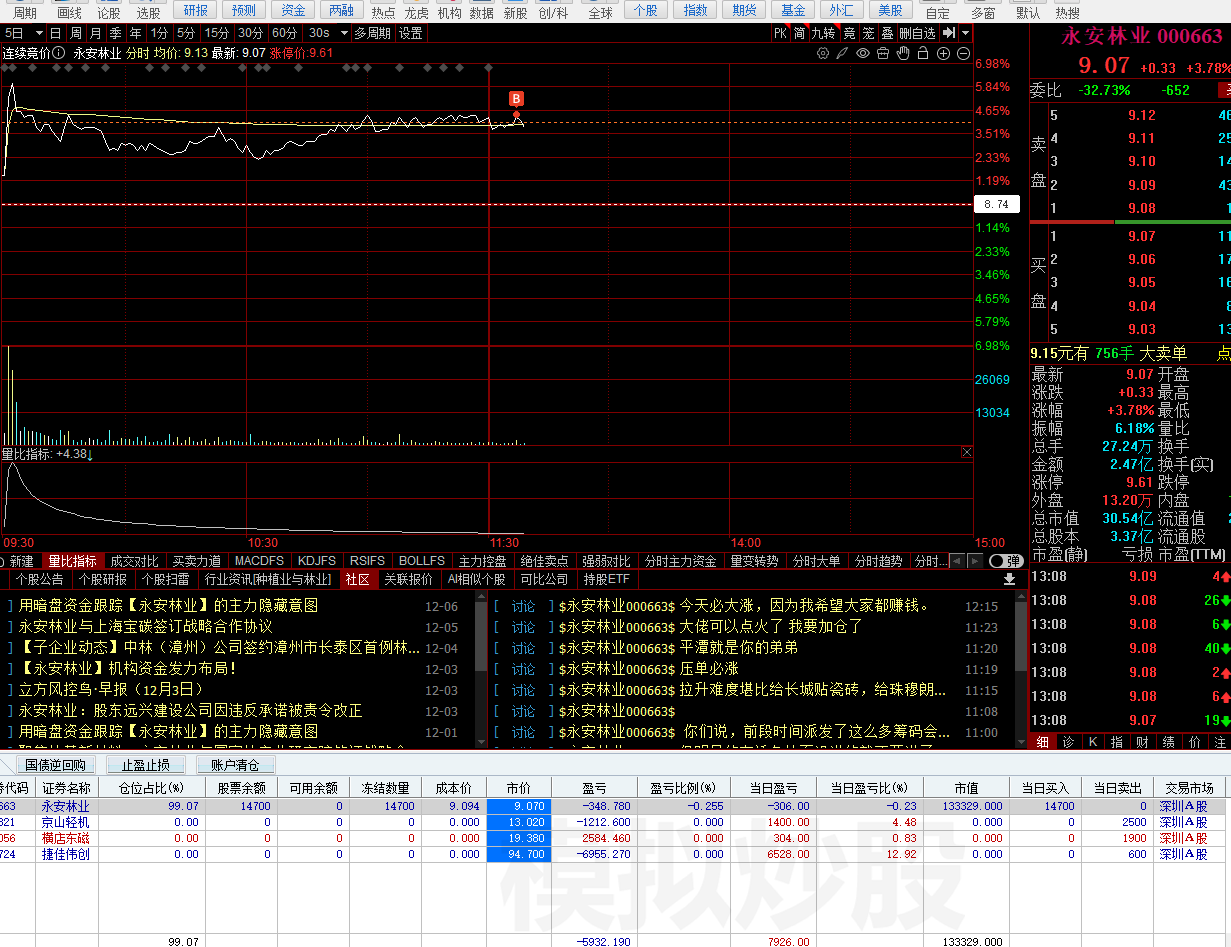The height and width of the screenshot is (947, 1231).
Task: Select 诊 diagnosis tab at bottom right
Action: (x=1067, y=742)
